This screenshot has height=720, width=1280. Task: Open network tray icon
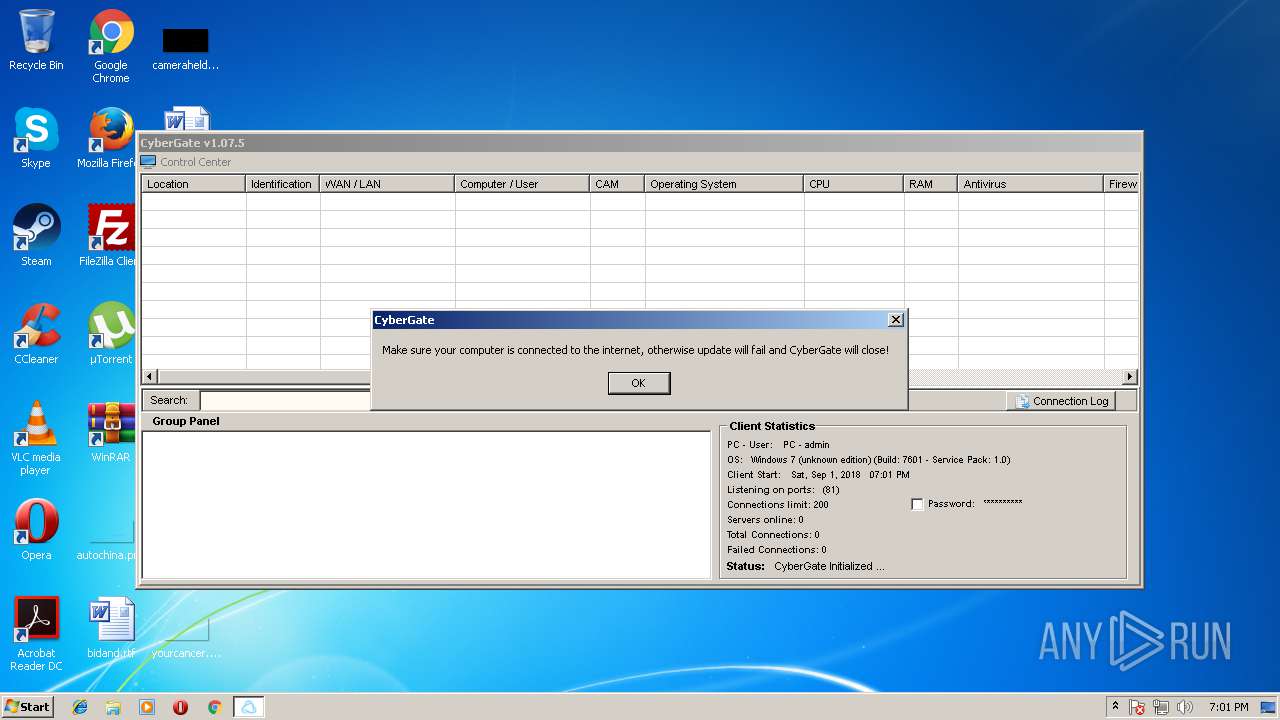(x=1161, y=707)
